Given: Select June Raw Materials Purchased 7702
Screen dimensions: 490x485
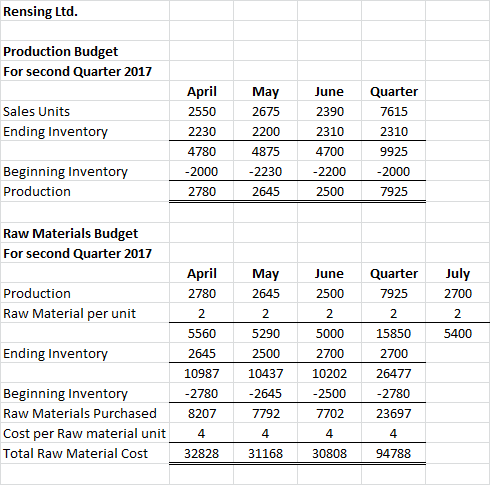Looking at the screenshot, I should pyautogui.click(x=330, y=414).
